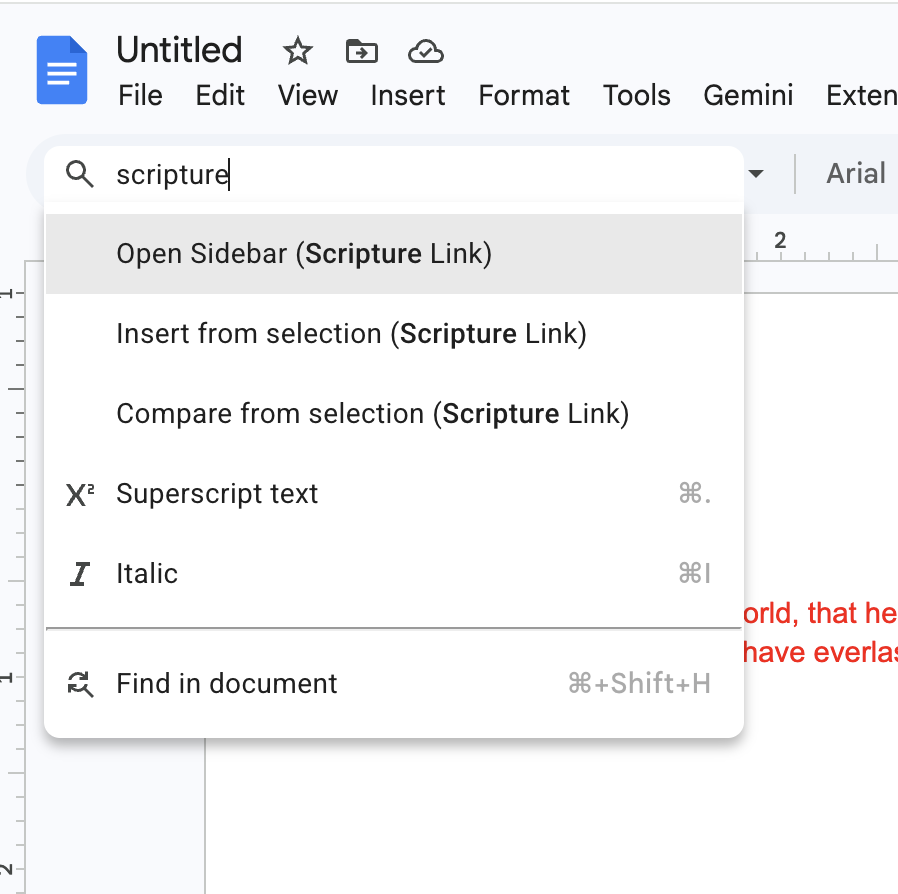
Task: Select Find in document result
Action: pyautogui.click(x=394, y=683)
